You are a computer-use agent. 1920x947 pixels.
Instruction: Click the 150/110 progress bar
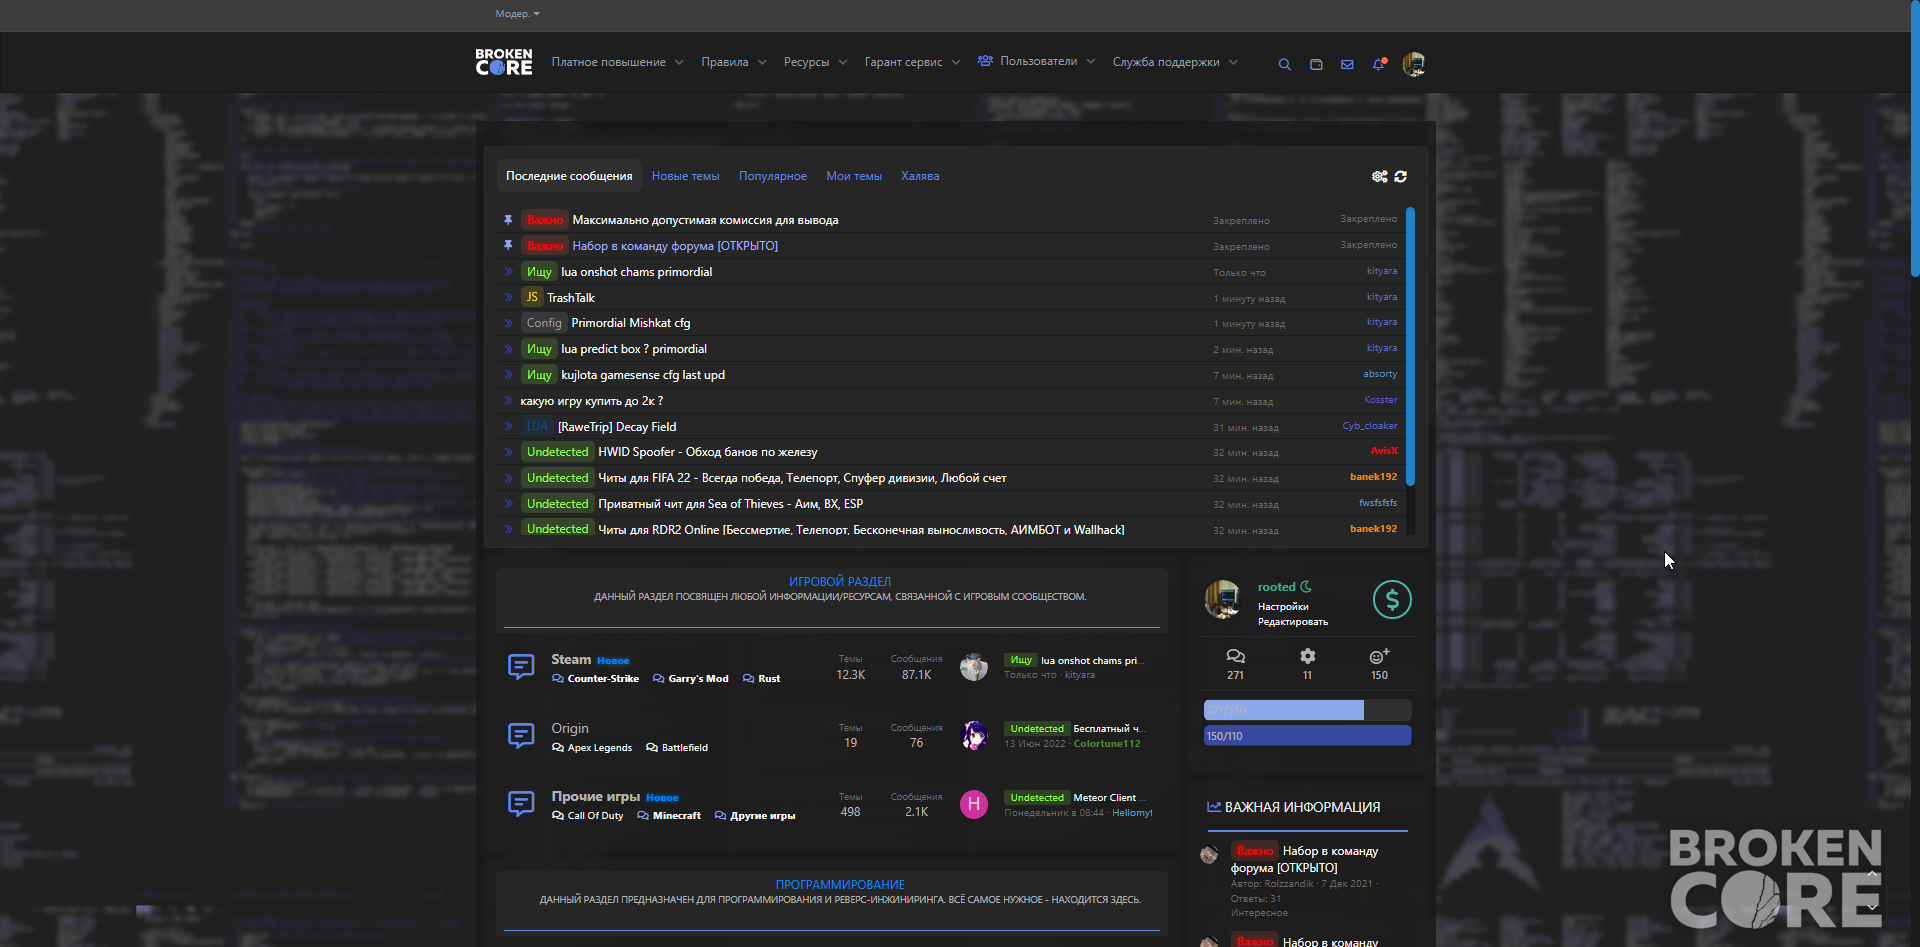[1307, 736]
